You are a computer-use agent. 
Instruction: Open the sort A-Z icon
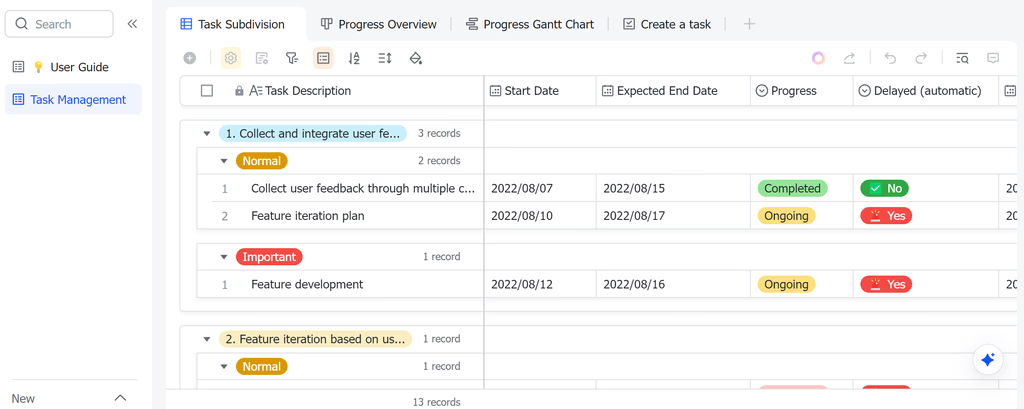[354, 58]
